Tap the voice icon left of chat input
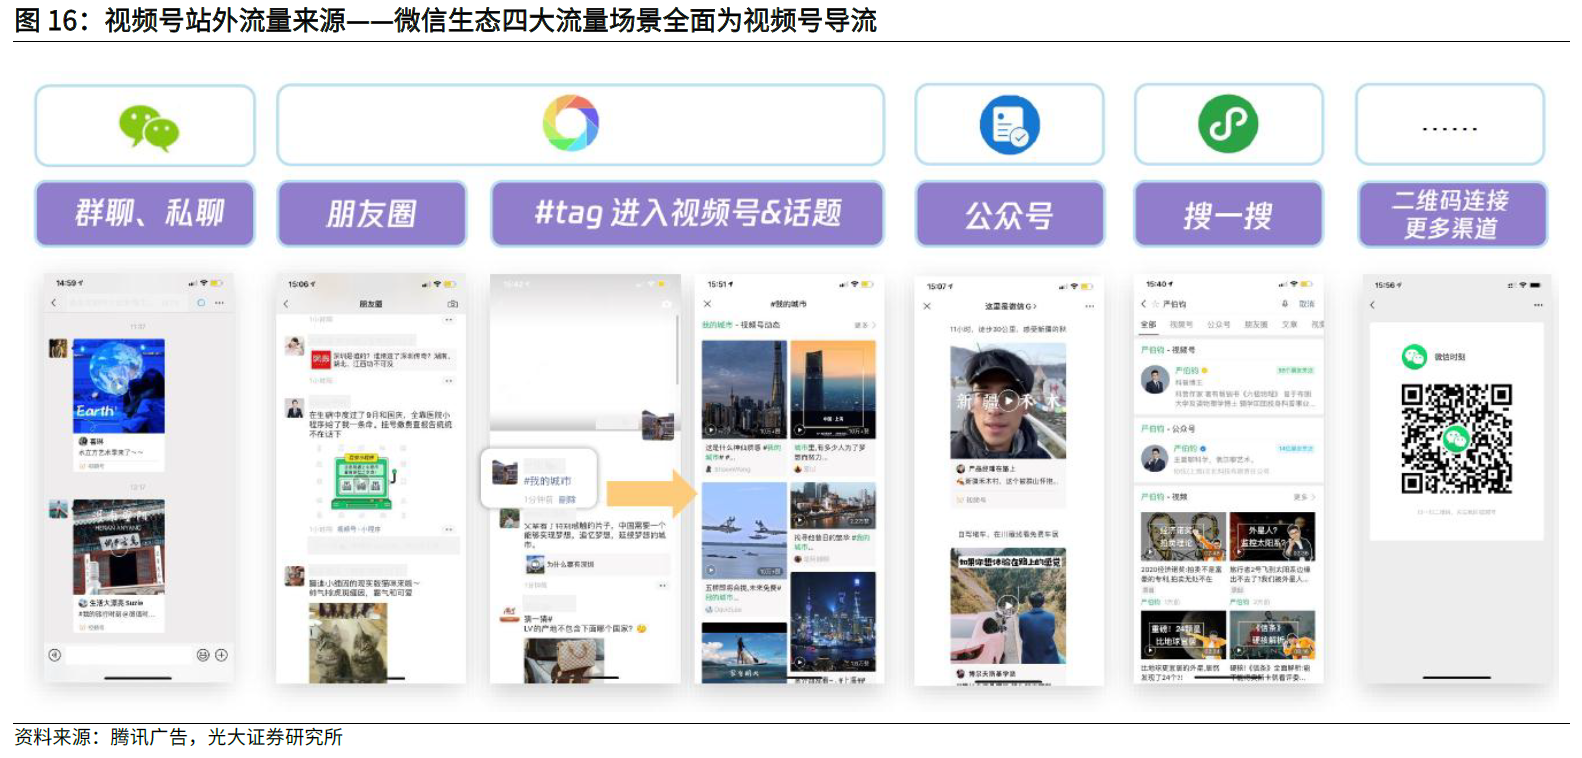This screenshot has width=1582, height=758. (55, 655)
